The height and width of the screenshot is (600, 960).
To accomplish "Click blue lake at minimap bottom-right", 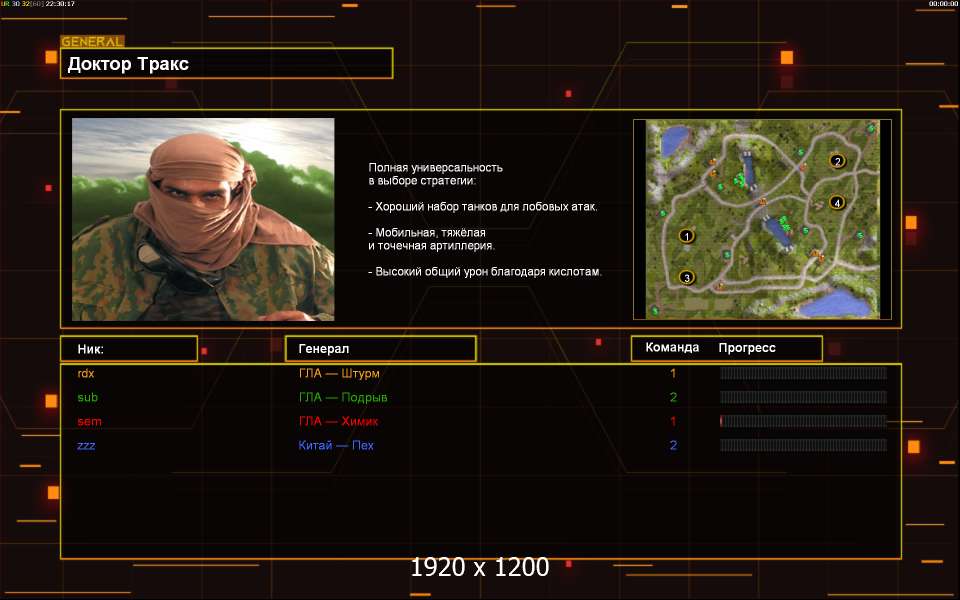I will click(834, 304).
